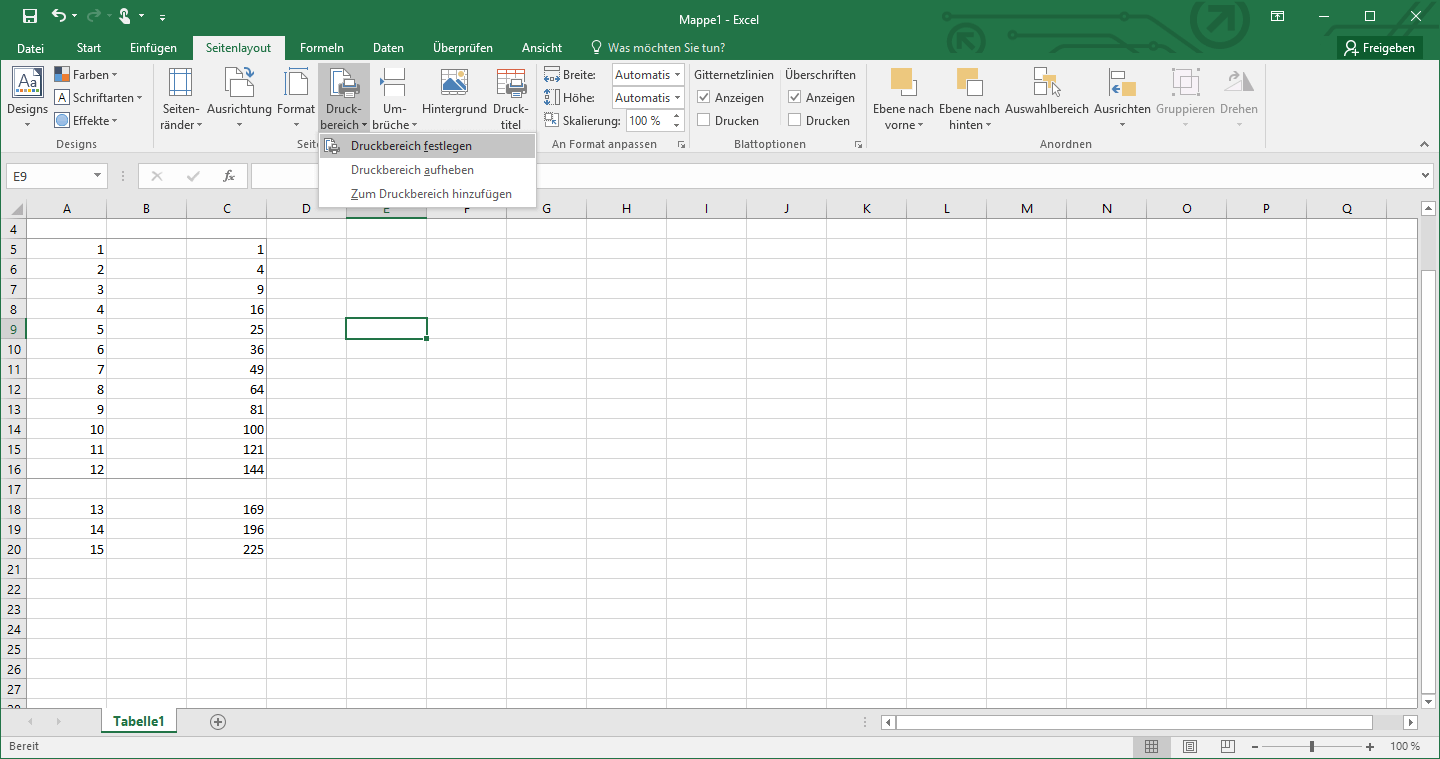Toggle Gitternetzlinien Drucken checkbox
The height and width of the screenshot is (759, 1440).
point(704,121)
